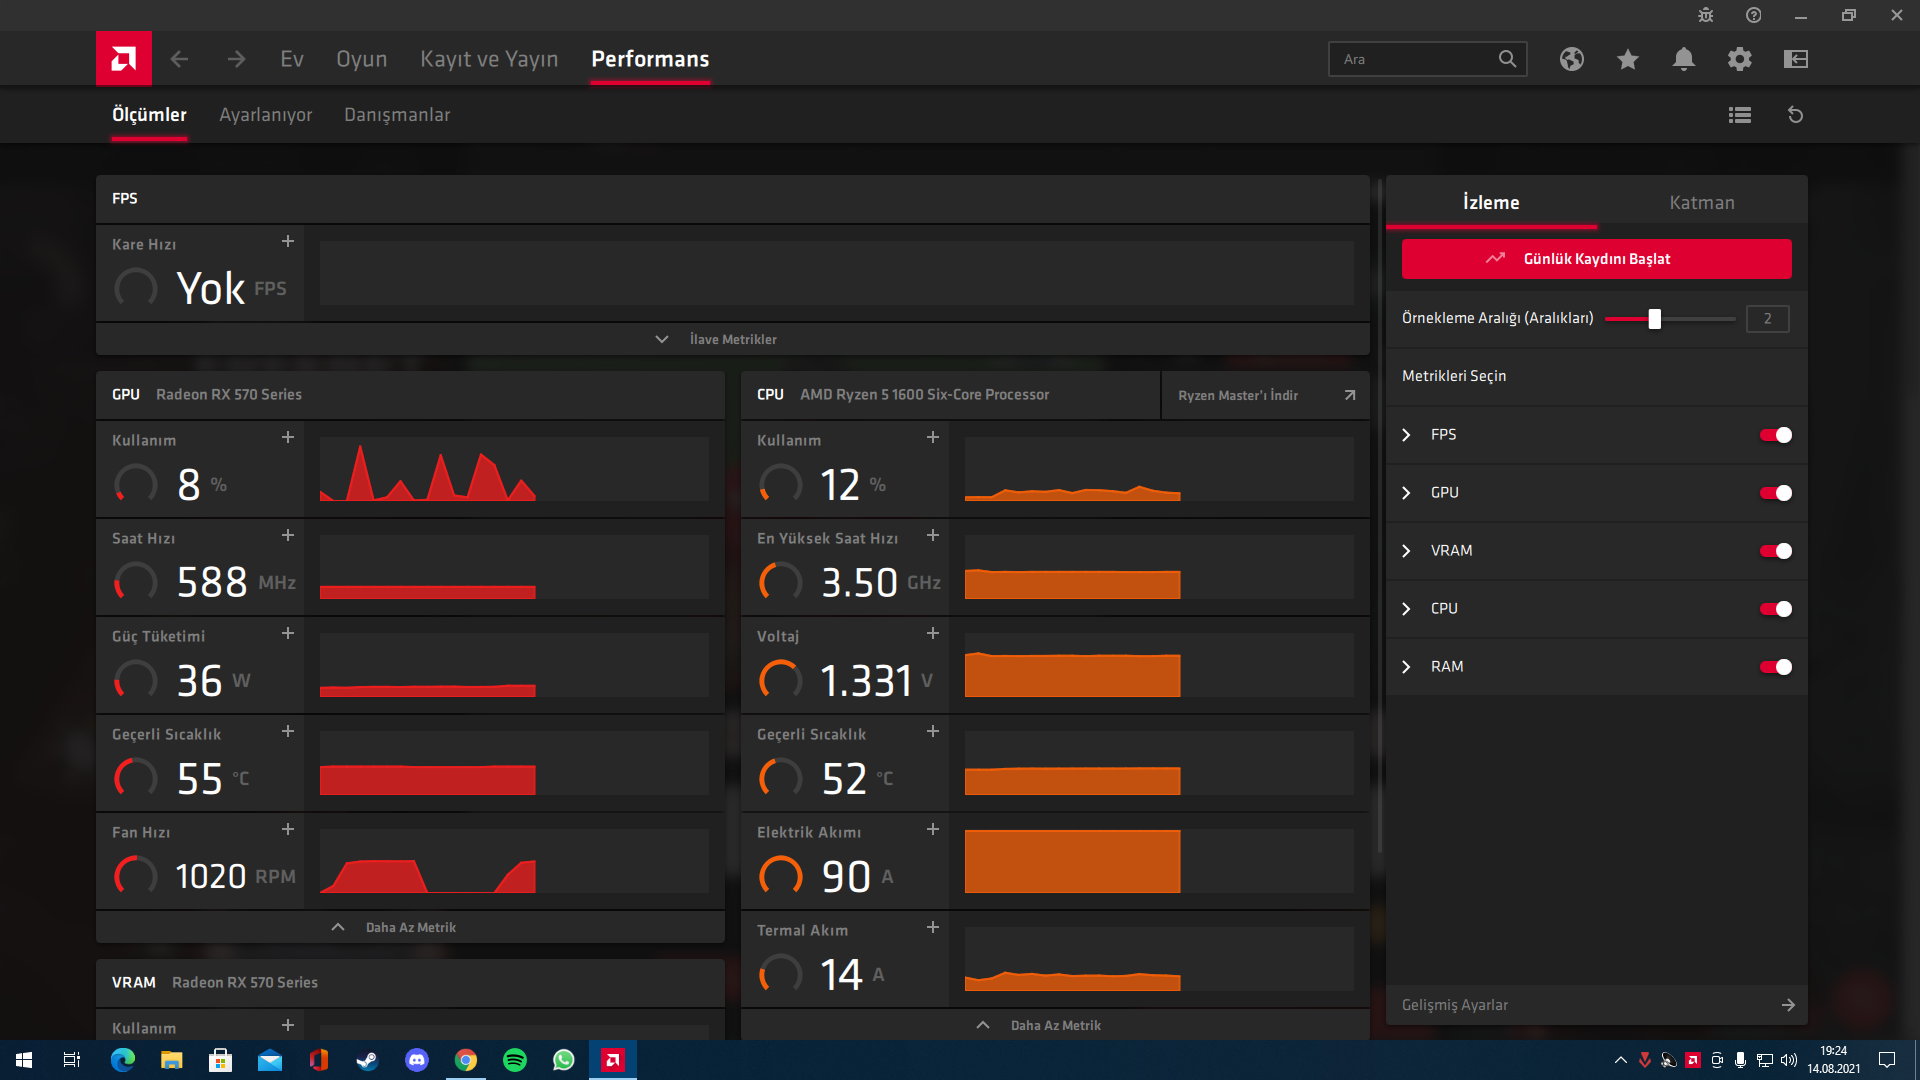The width and height of the screenshot is (1920, 1080).
Task: Expand FPS metric list chevron
Action: [x=1407, y=435]
